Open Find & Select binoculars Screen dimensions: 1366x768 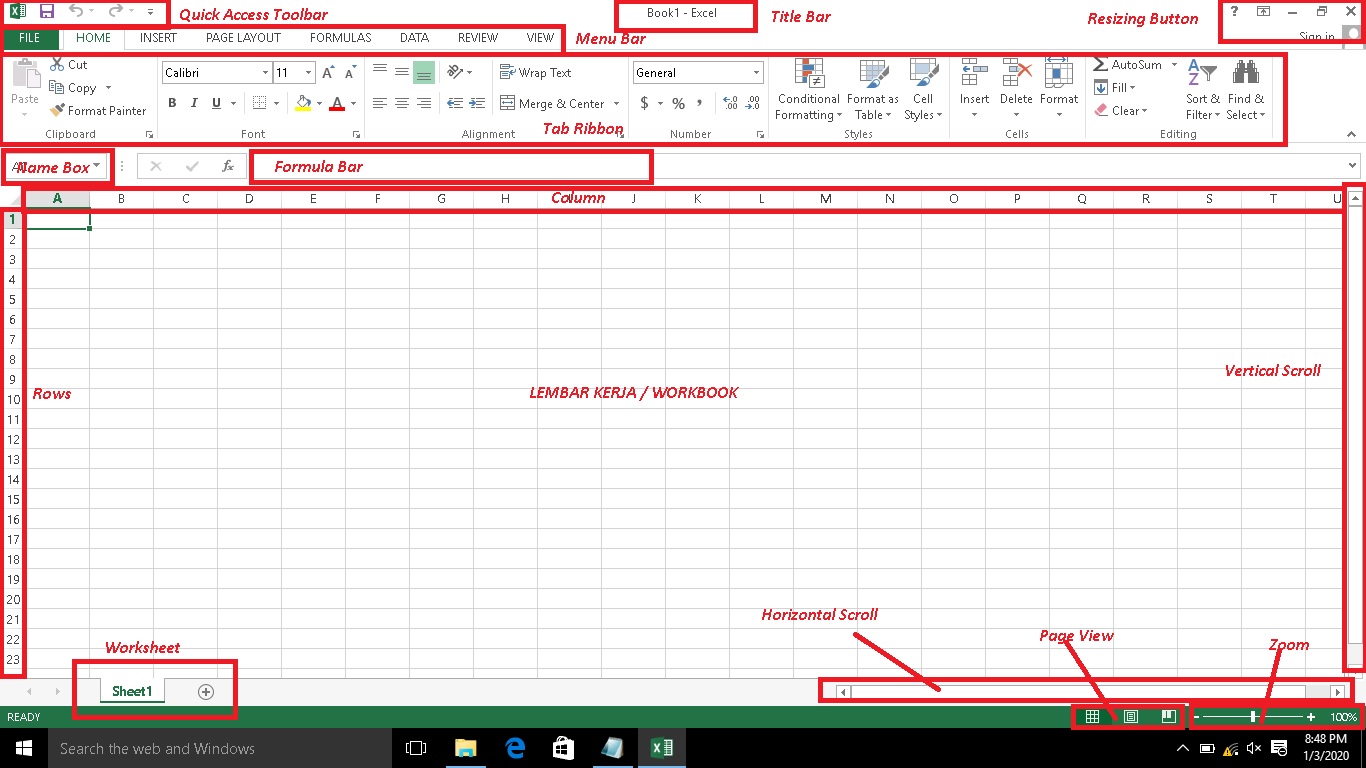pyautogui.click(x=1246, y=90)
